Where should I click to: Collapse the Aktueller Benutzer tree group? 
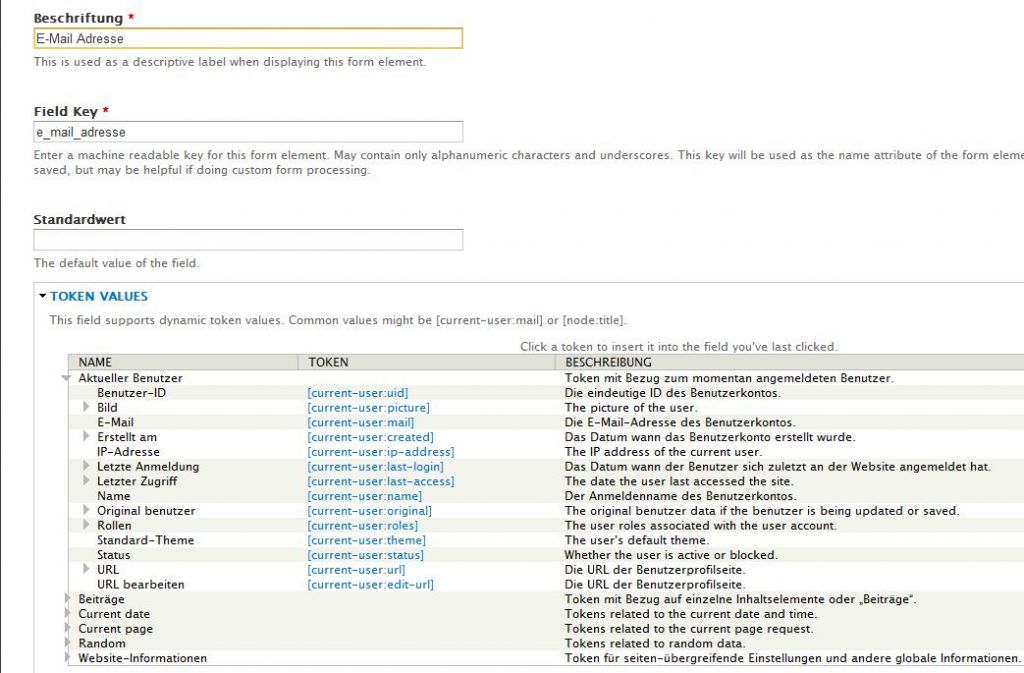(68, 379)
